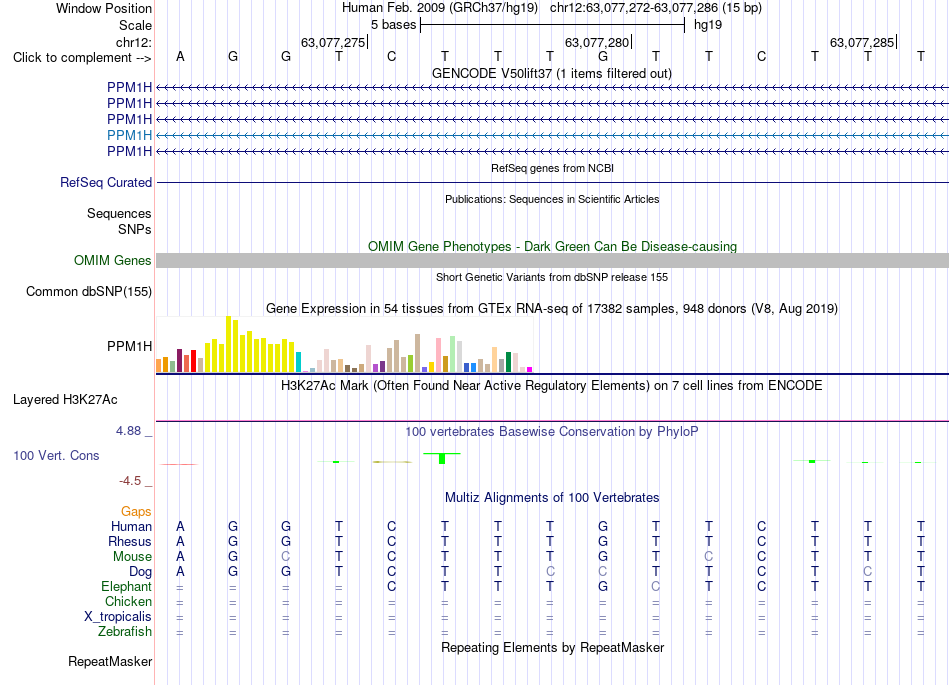The height and width of the screenshot is (685, 950).
Task: Select the Zebrafish alignment row label
Action: (x=125, y=632)
